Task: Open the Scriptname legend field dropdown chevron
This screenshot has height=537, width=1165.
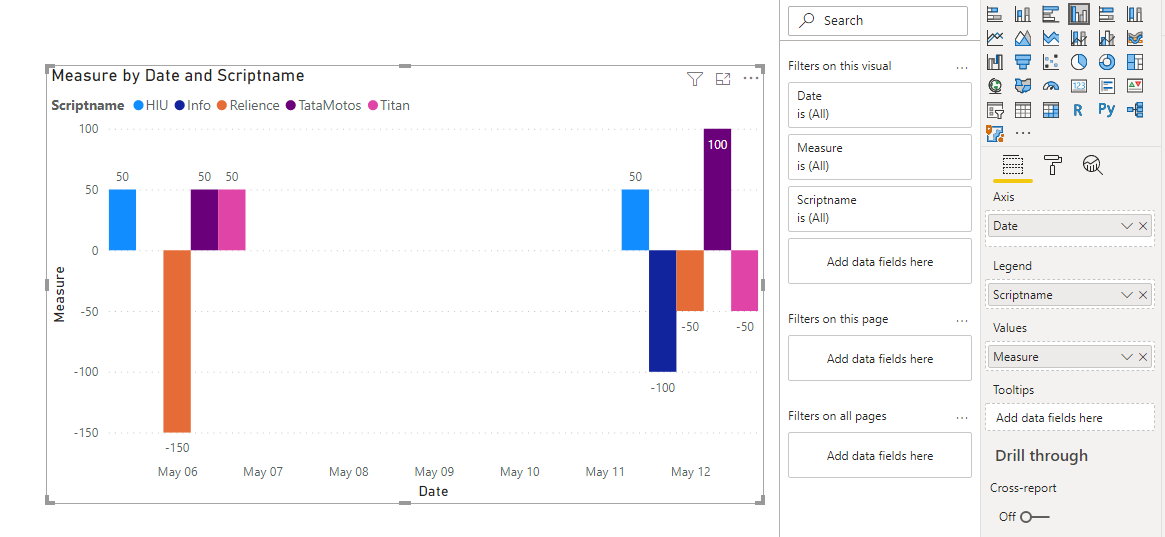Action: (x=1127, y=295)
